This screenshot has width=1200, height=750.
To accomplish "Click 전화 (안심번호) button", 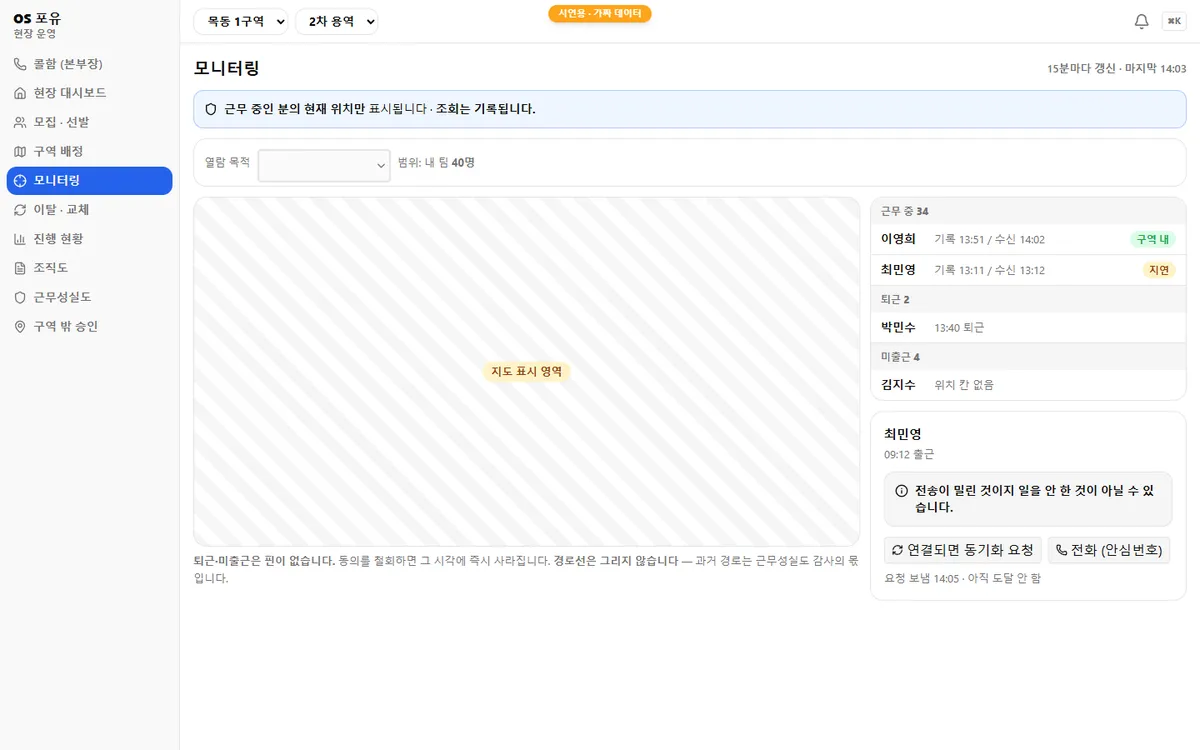I will tap(1109, 550).
